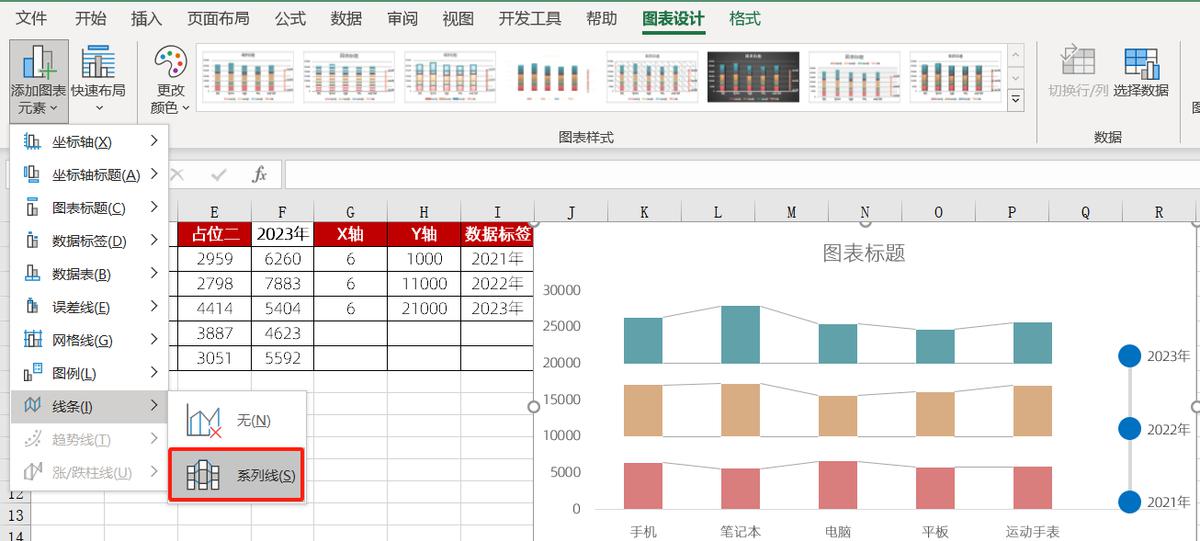Click the 2022年 blue marker dot
Viewport: 1200px width, 541px height.
pyautogui.click(x=1129, y=429)
